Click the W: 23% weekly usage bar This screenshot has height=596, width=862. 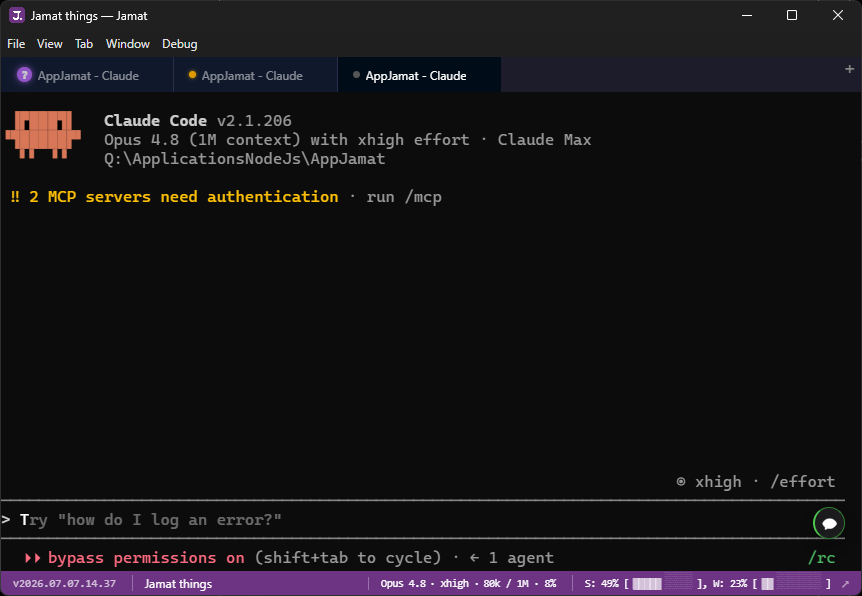click(x=772, y=583)
